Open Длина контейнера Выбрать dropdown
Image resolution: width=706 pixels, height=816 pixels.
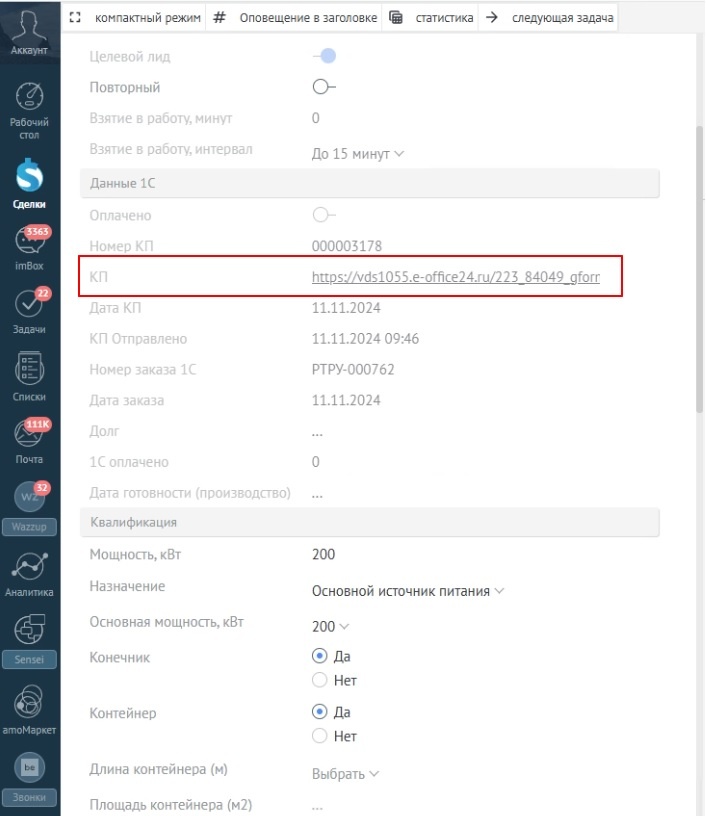click(346, 773)
